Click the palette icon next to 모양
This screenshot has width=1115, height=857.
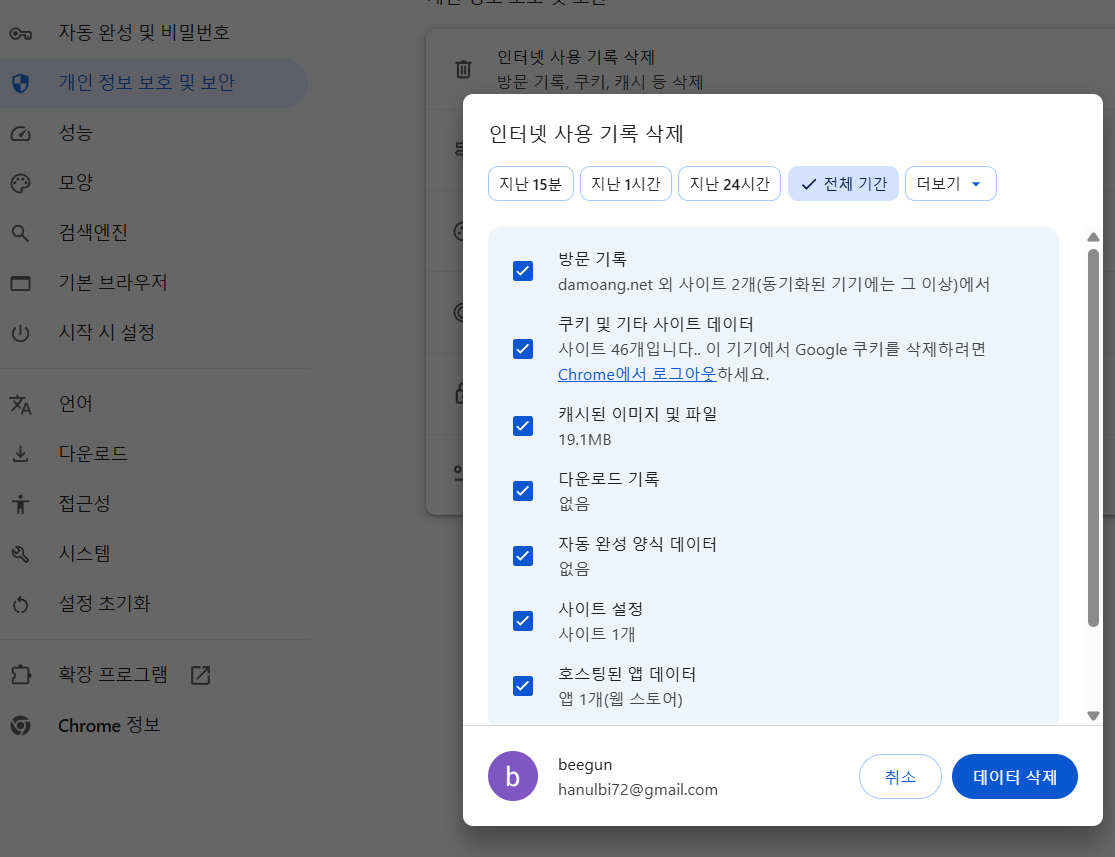[x=21, y=183]
